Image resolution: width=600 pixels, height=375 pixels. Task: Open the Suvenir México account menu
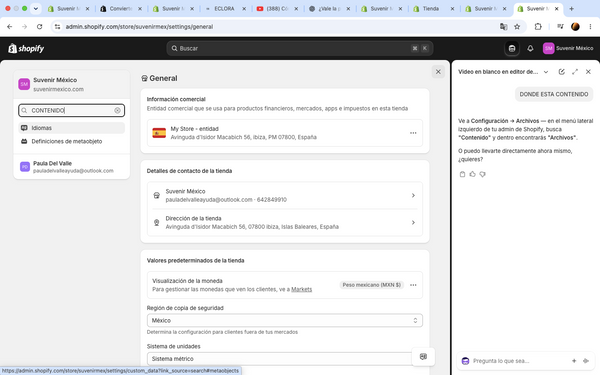[x=568, y=48]
